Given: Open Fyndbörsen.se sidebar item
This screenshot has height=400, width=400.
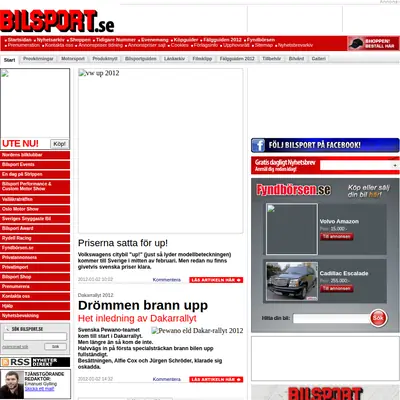Looking at the screenshot, I should pyautogui.click(x=35, y=248).
